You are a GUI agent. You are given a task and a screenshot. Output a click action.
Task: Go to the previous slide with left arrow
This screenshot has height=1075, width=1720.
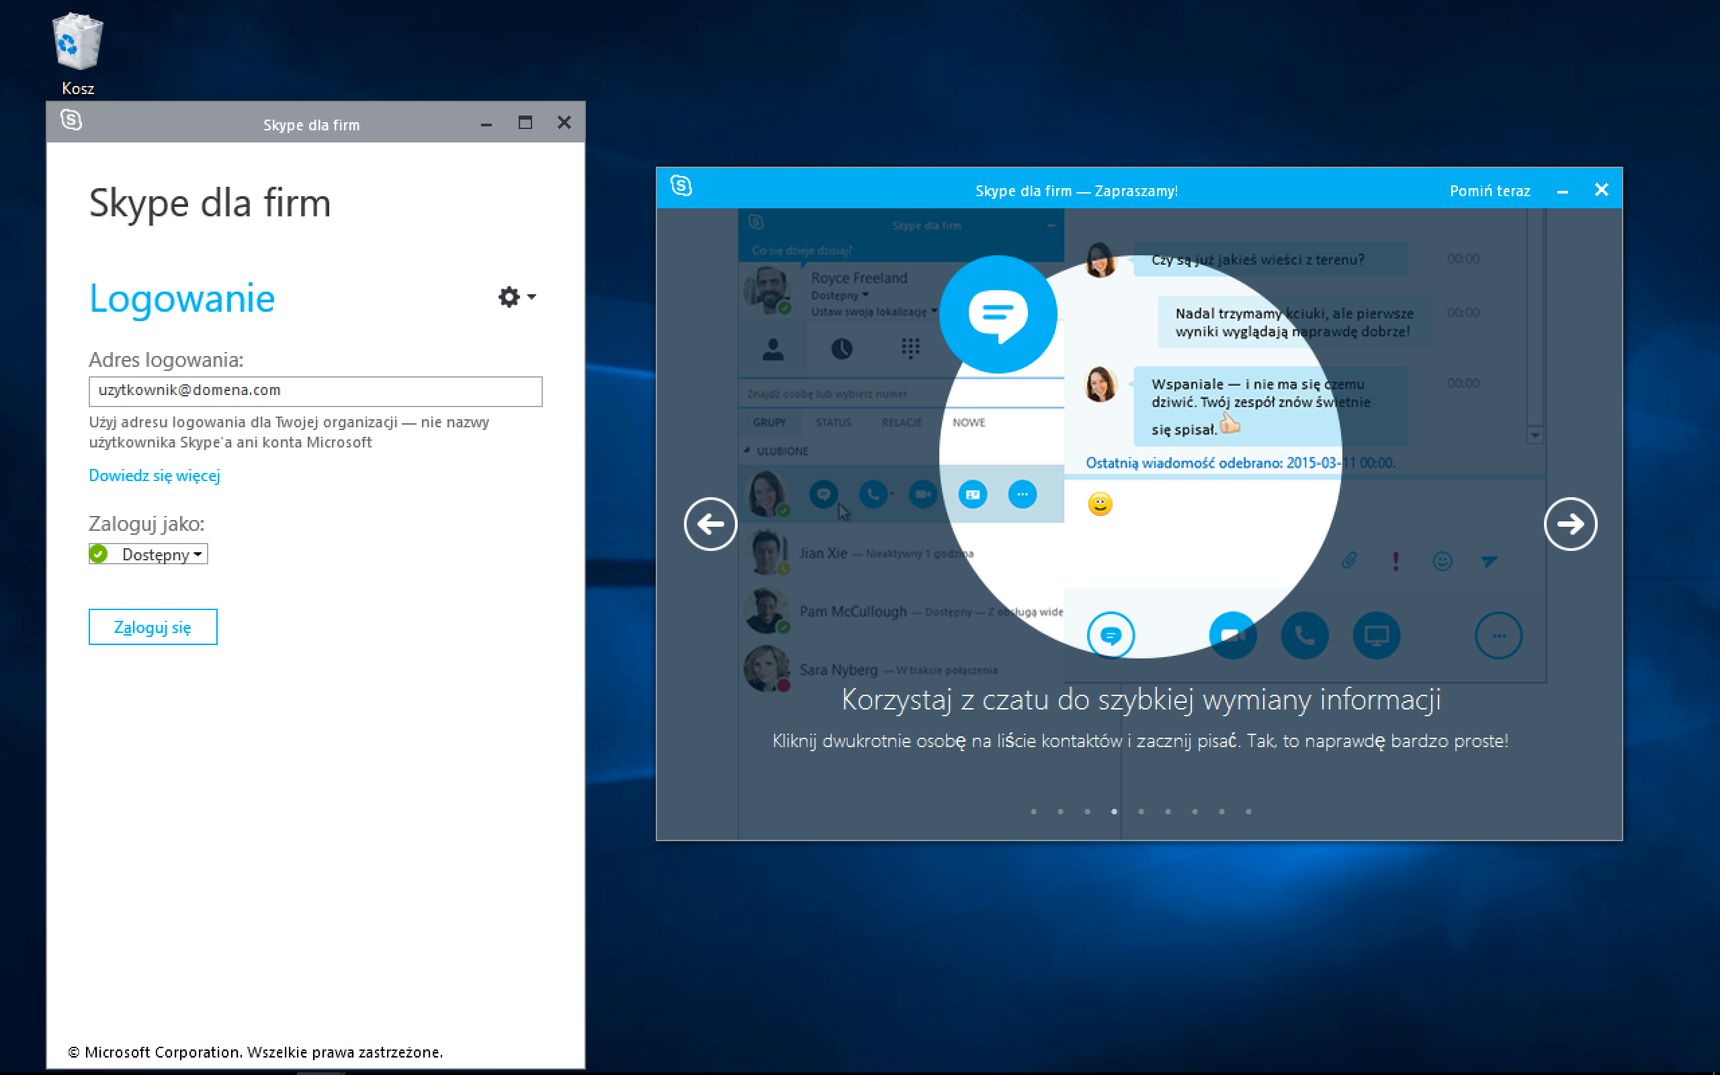(x=711, y=524)
